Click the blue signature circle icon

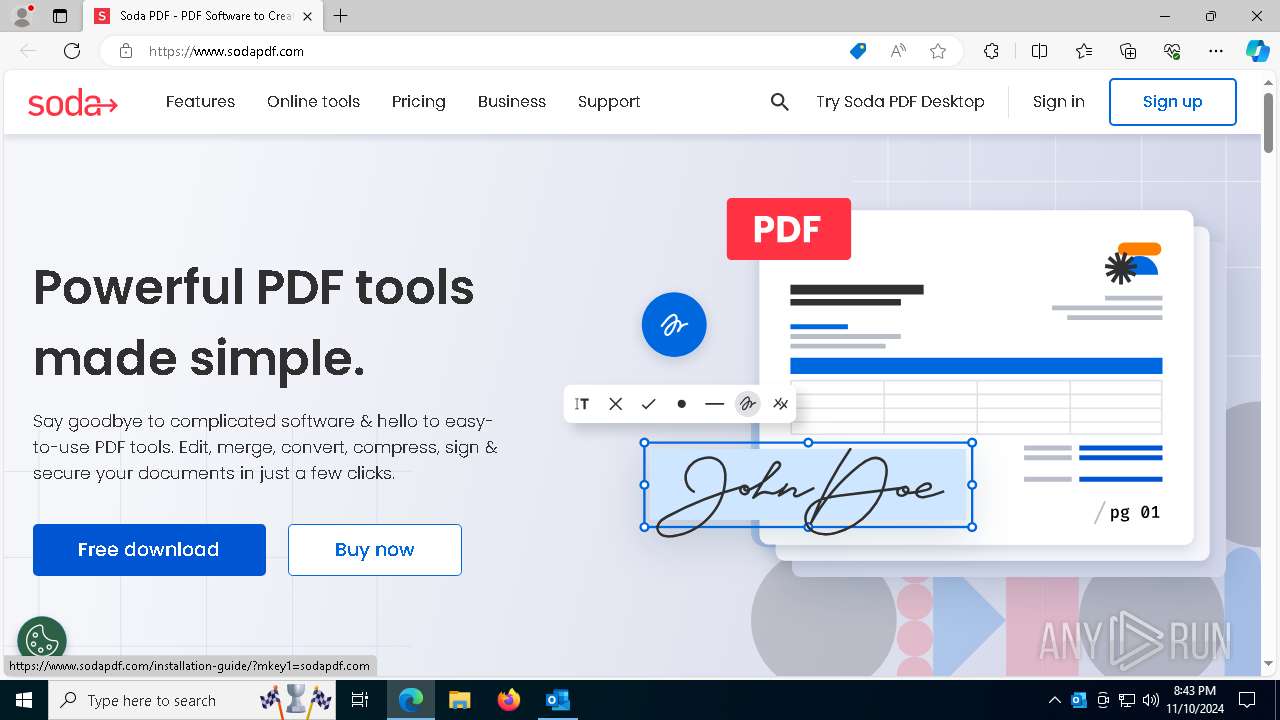pos(674,324)
